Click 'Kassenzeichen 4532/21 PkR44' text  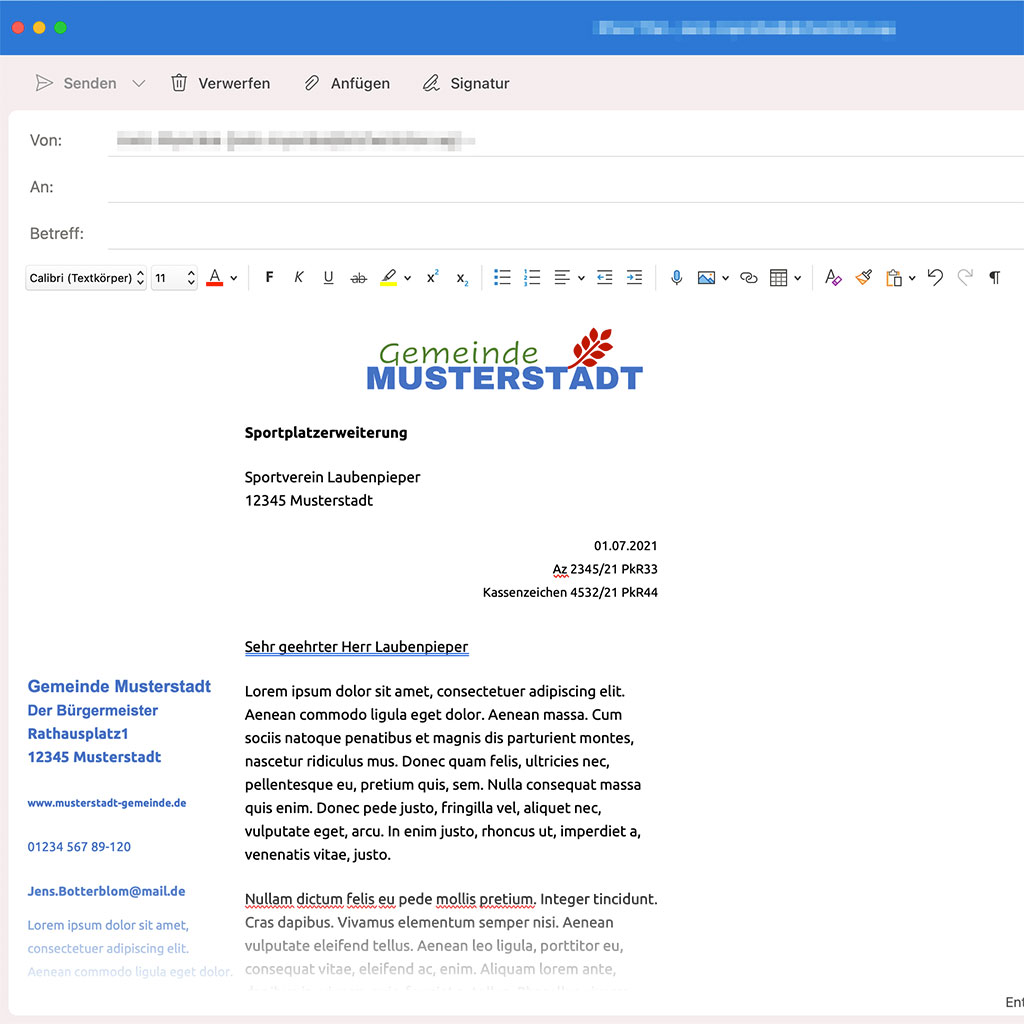570,593
